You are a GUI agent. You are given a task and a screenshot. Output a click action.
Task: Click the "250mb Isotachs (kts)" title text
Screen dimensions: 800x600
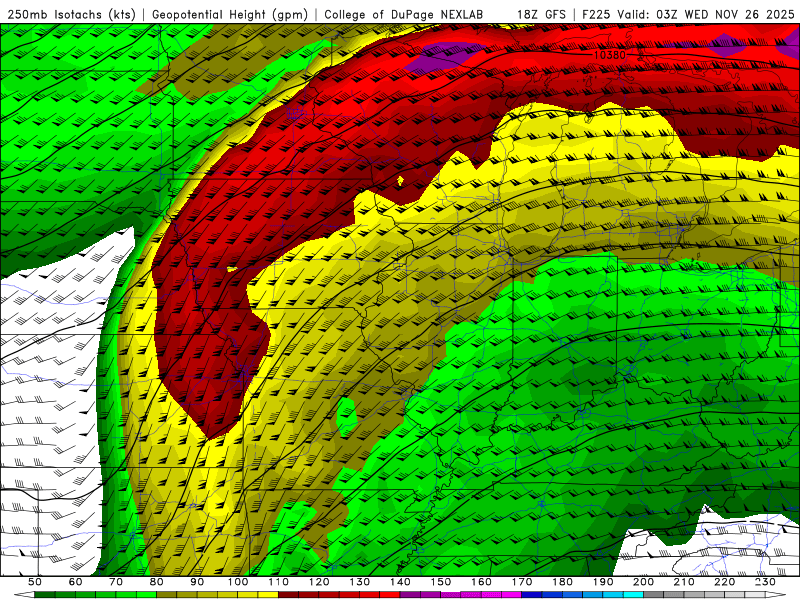71,15
